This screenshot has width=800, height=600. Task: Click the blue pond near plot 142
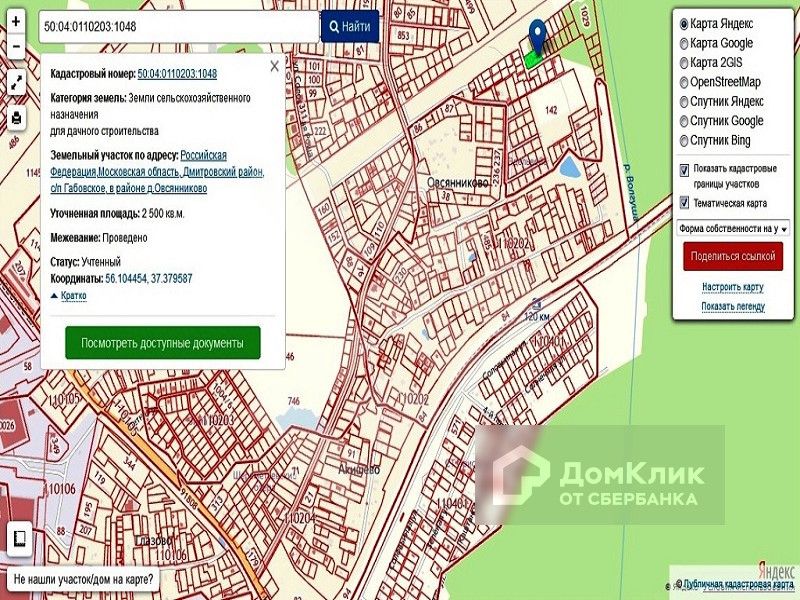(569, 167)
